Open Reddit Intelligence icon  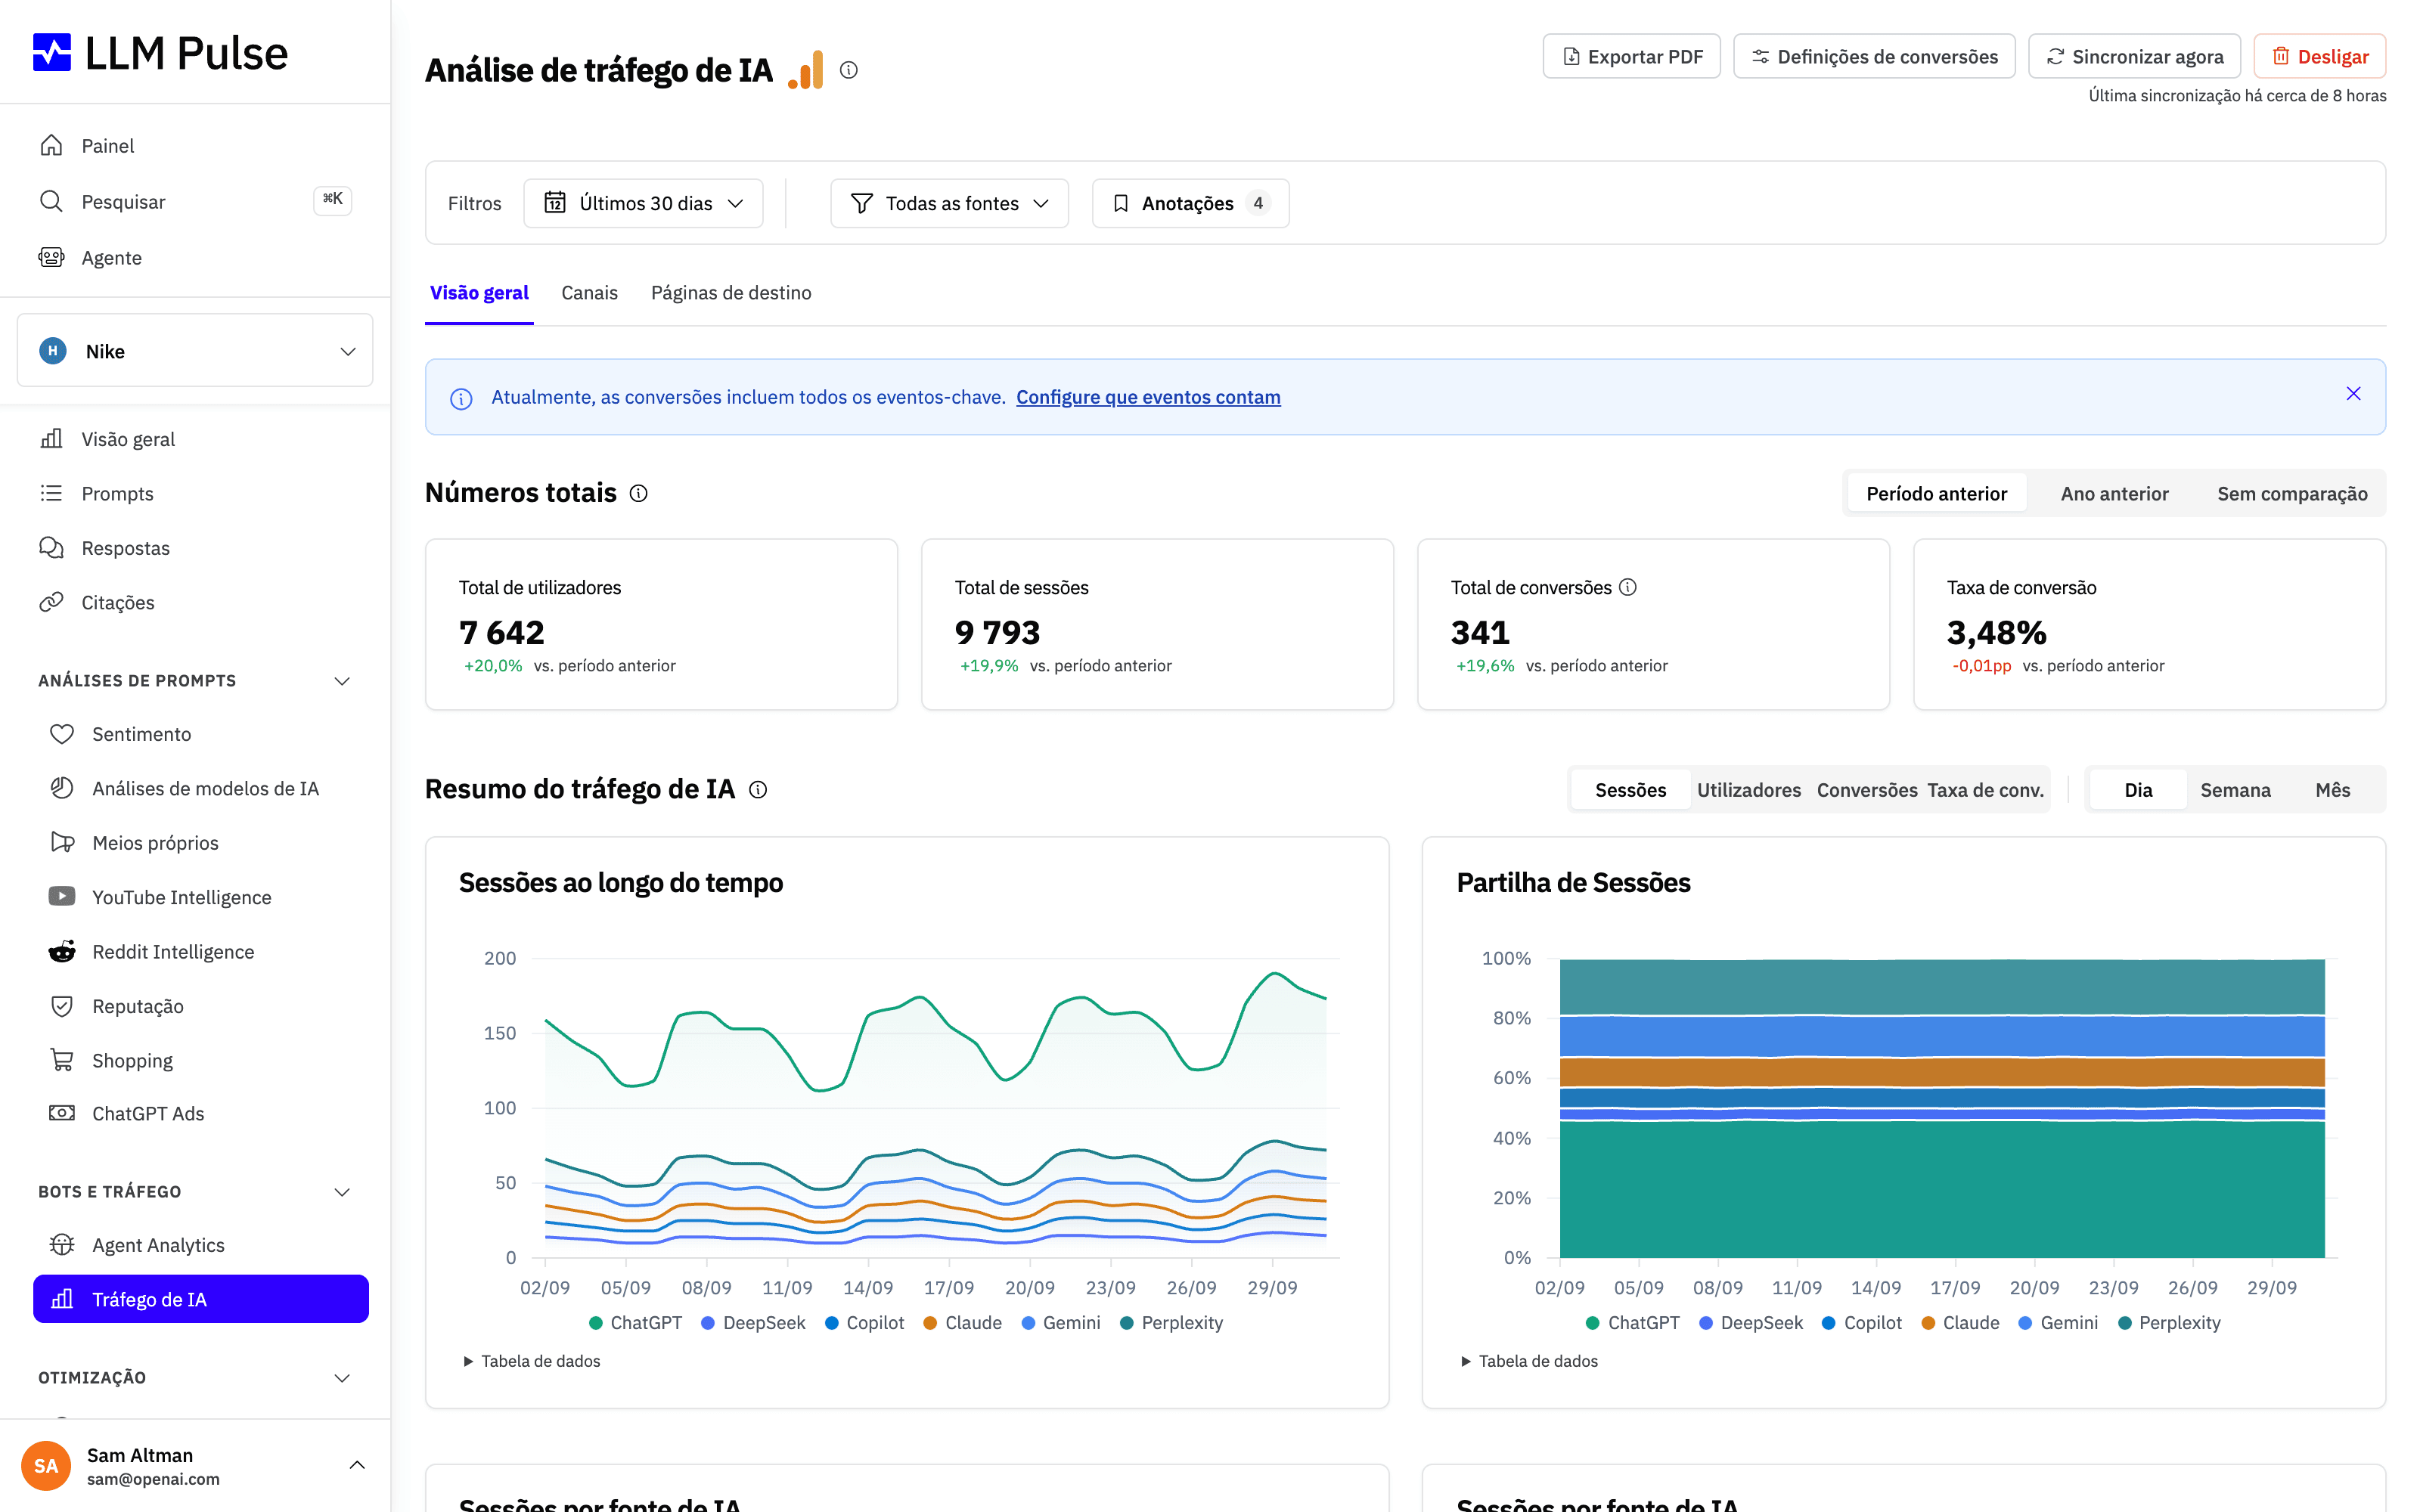coord(62,951)
